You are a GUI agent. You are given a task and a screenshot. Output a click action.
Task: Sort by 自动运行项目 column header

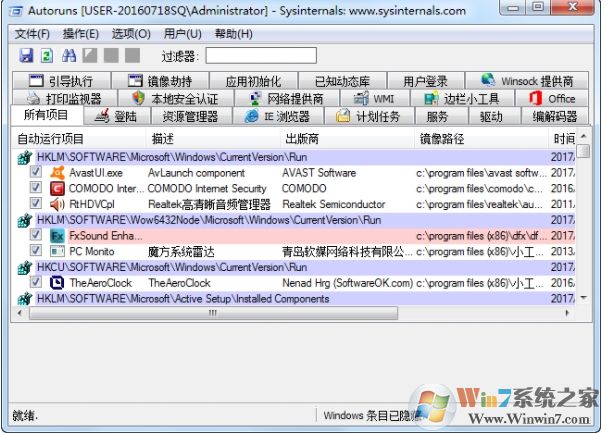click(x=79, y=138)
